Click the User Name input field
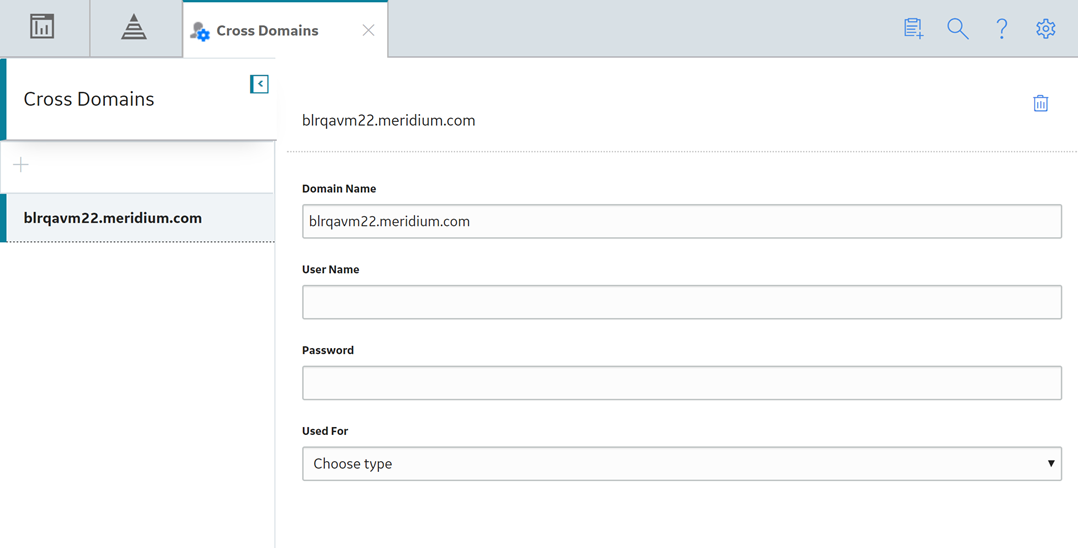 [682, 302]
